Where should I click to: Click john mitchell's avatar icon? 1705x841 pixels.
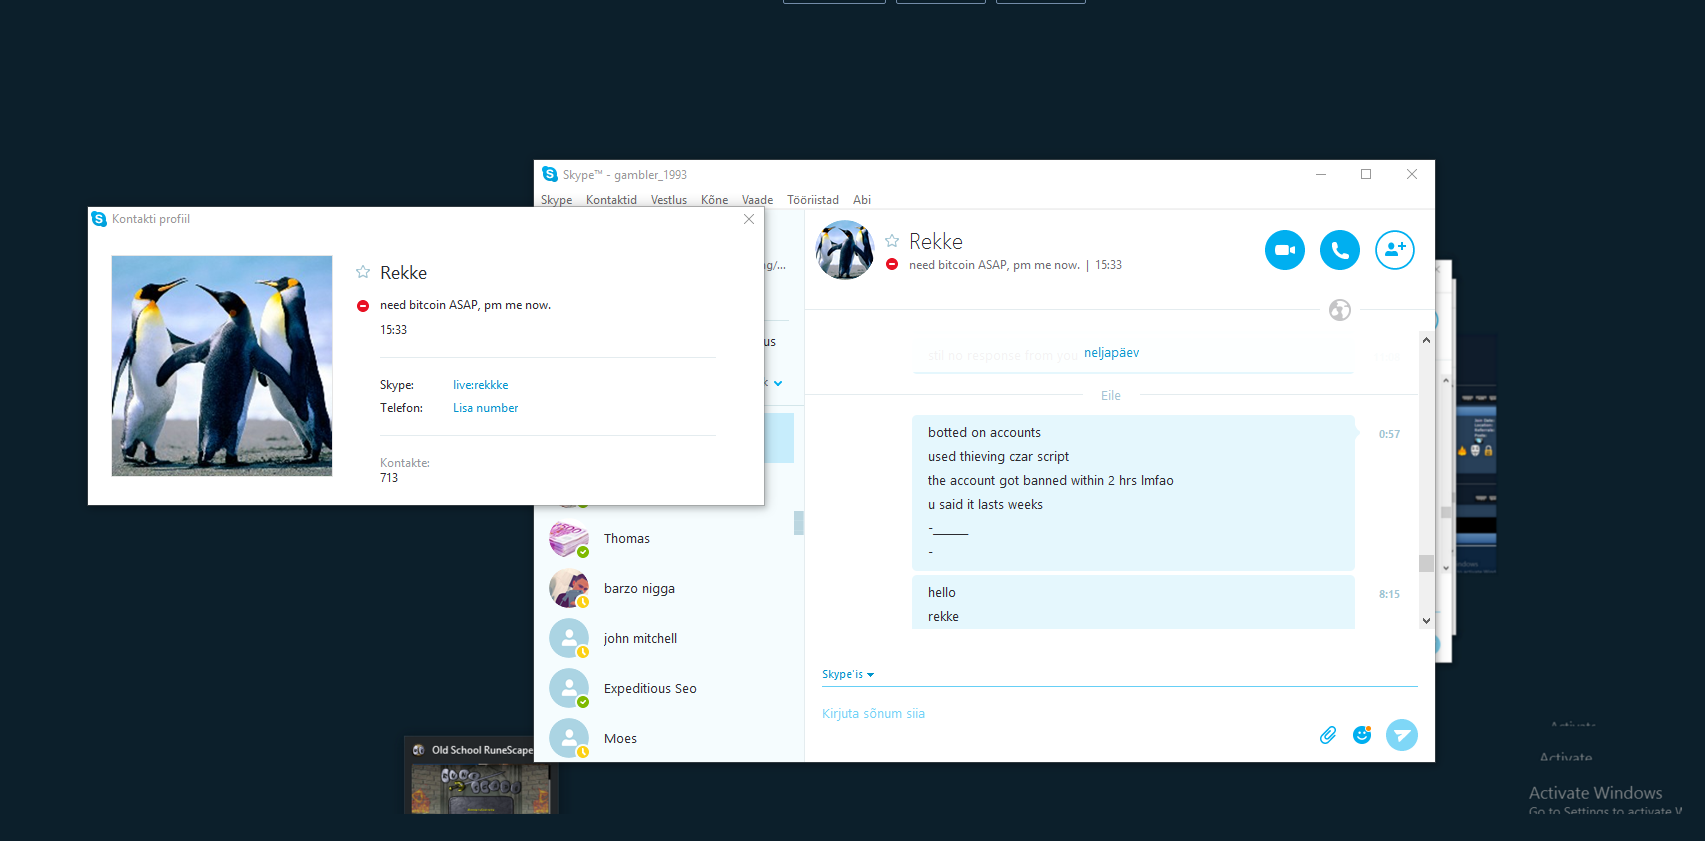coord(569,639)
